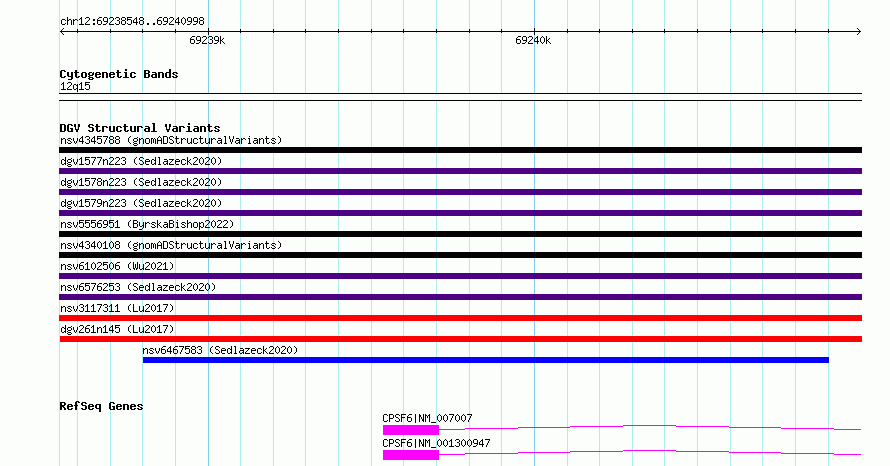Open the dgv261n145 (Lu2017) variant label
The image size is (890, 466).
[117, 329]
